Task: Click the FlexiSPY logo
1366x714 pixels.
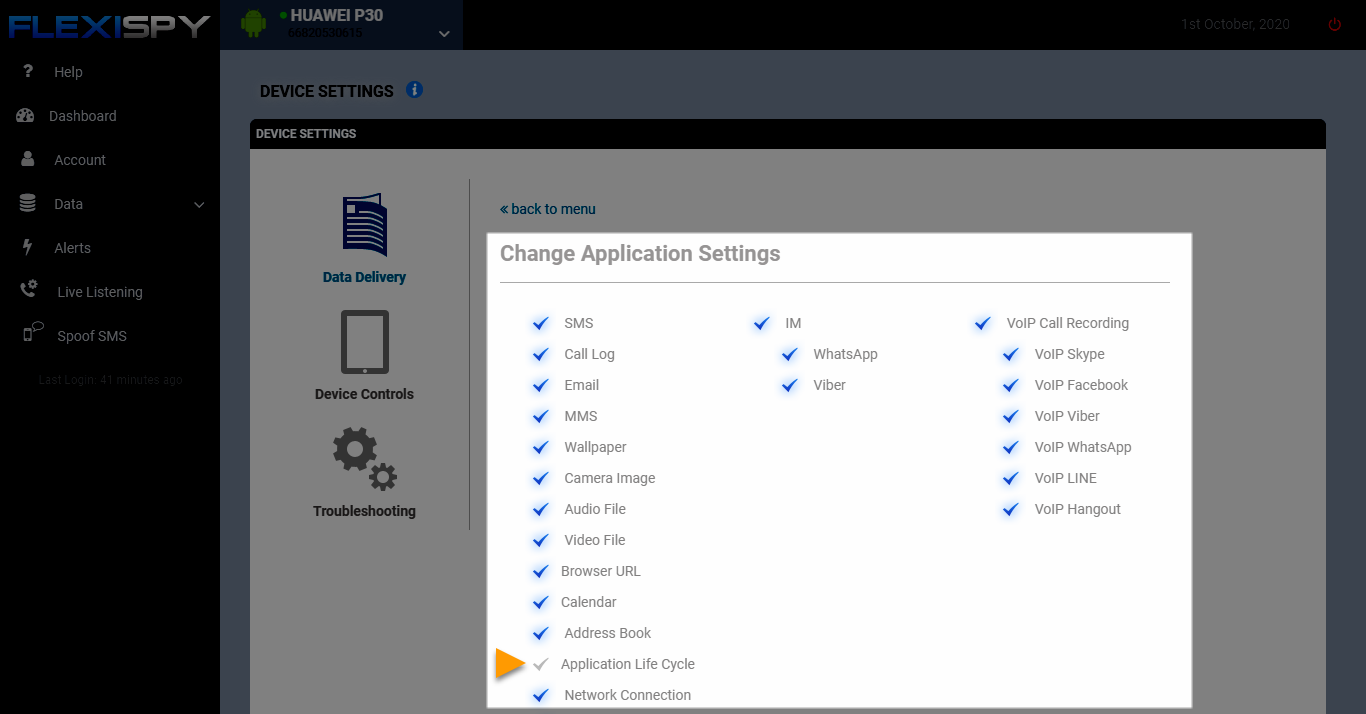Action: coord(110,25)
